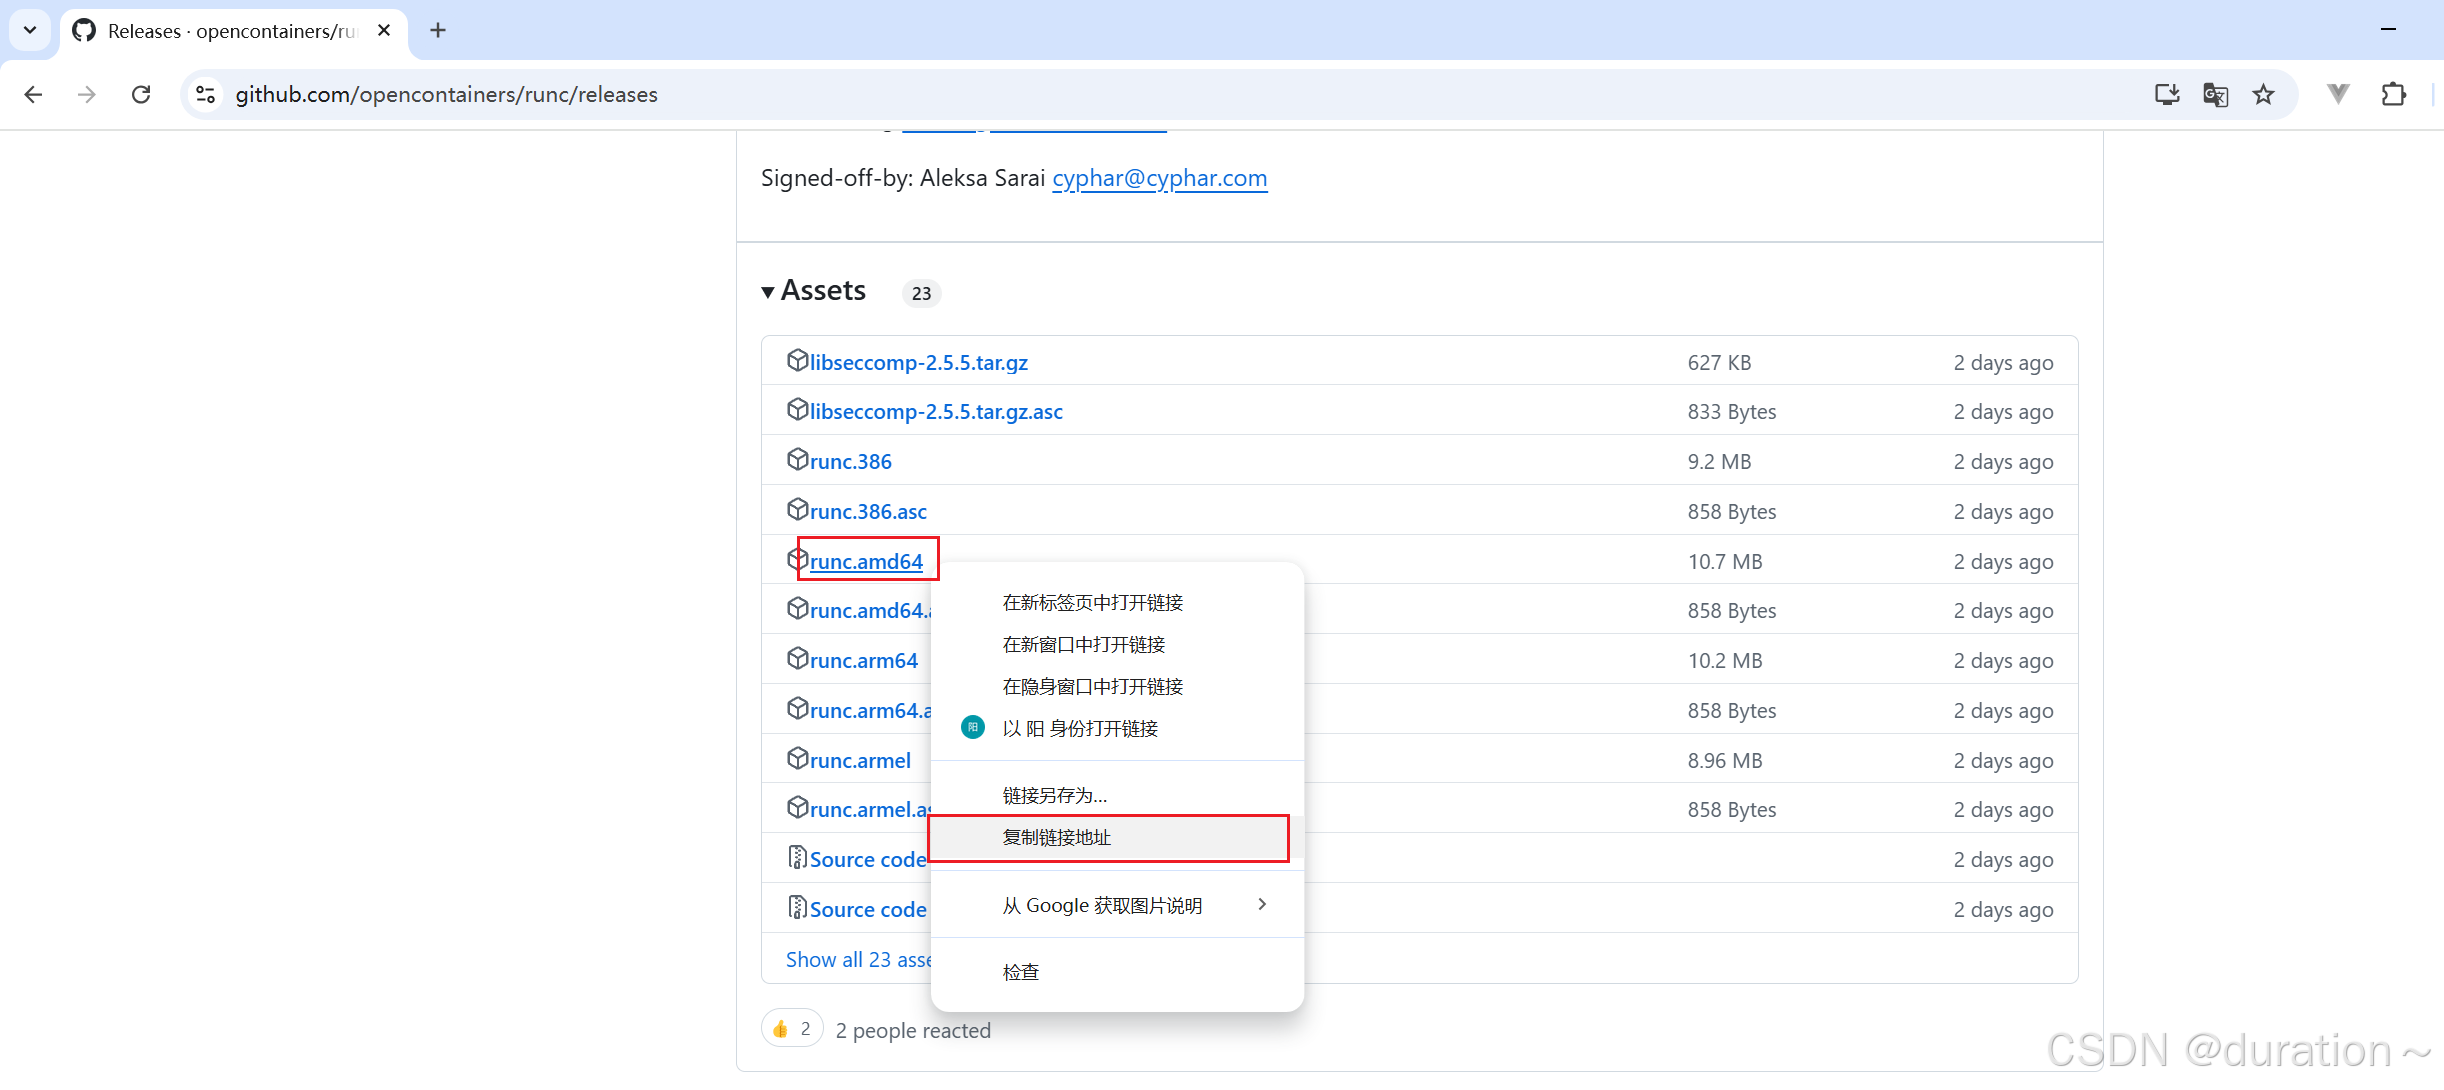
Task: Click the package icon beside libseccomp-2.5.5.tar.gz
Action: pyautogui.click(x=797, y=360)
